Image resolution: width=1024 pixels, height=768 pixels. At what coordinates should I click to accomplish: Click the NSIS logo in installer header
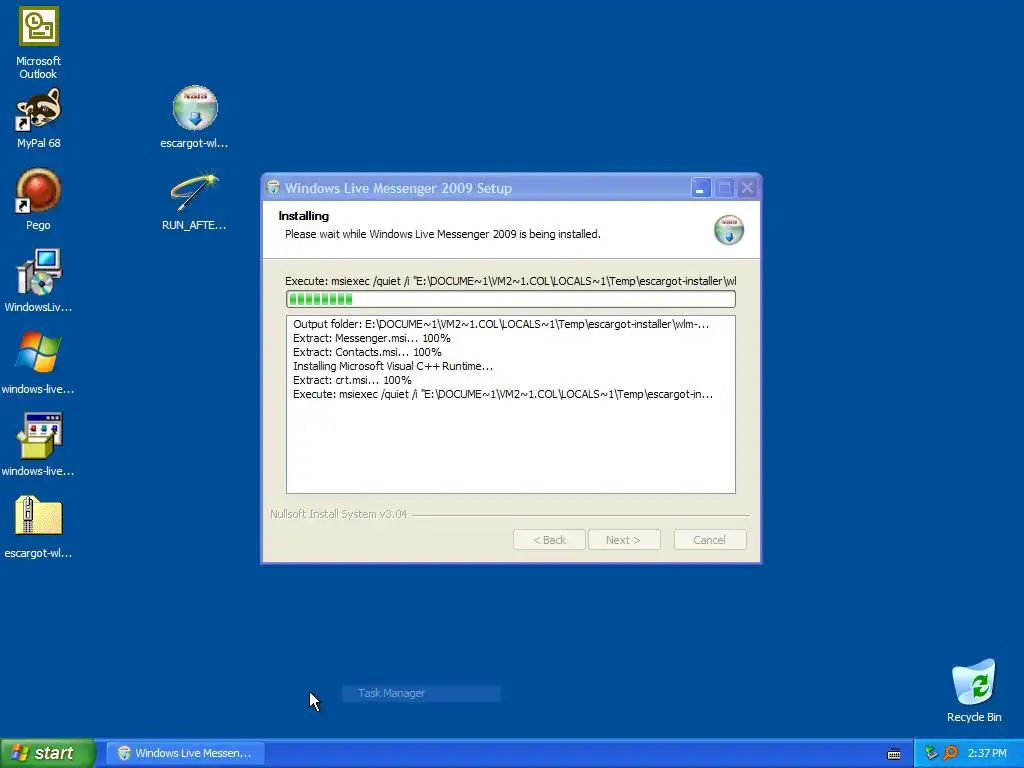(x=729, y=230)
